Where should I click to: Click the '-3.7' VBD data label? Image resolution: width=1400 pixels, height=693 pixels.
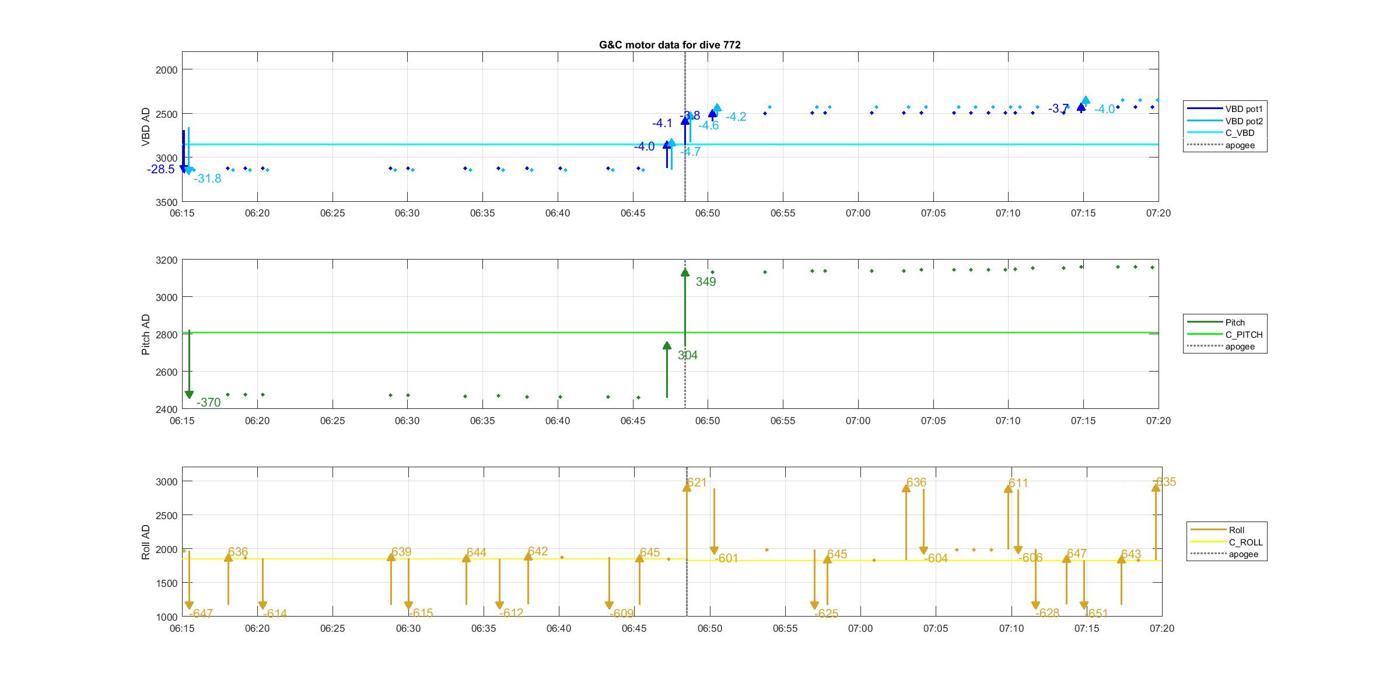click(x=1059, y=108)
